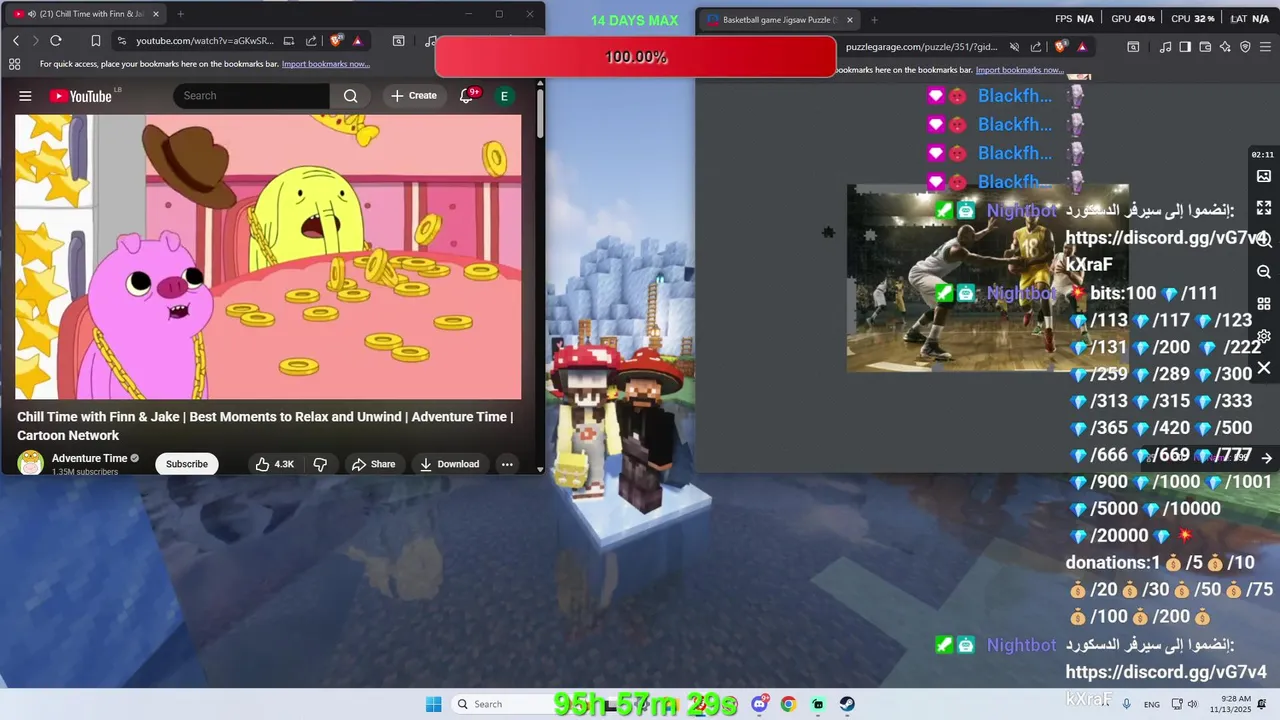This screenshot has width=1280, height=720.
Task: Zoom in on the jigsaw puzzle
Action: (x=1264, y=240)
